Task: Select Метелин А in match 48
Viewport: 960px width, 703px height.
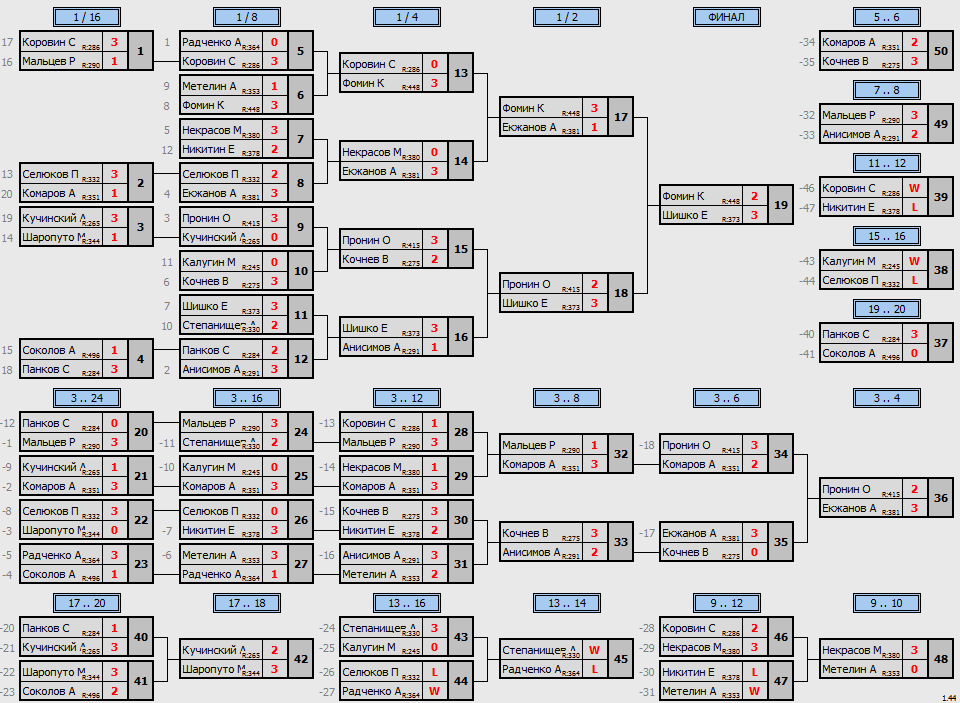Action: click(860, 669)
